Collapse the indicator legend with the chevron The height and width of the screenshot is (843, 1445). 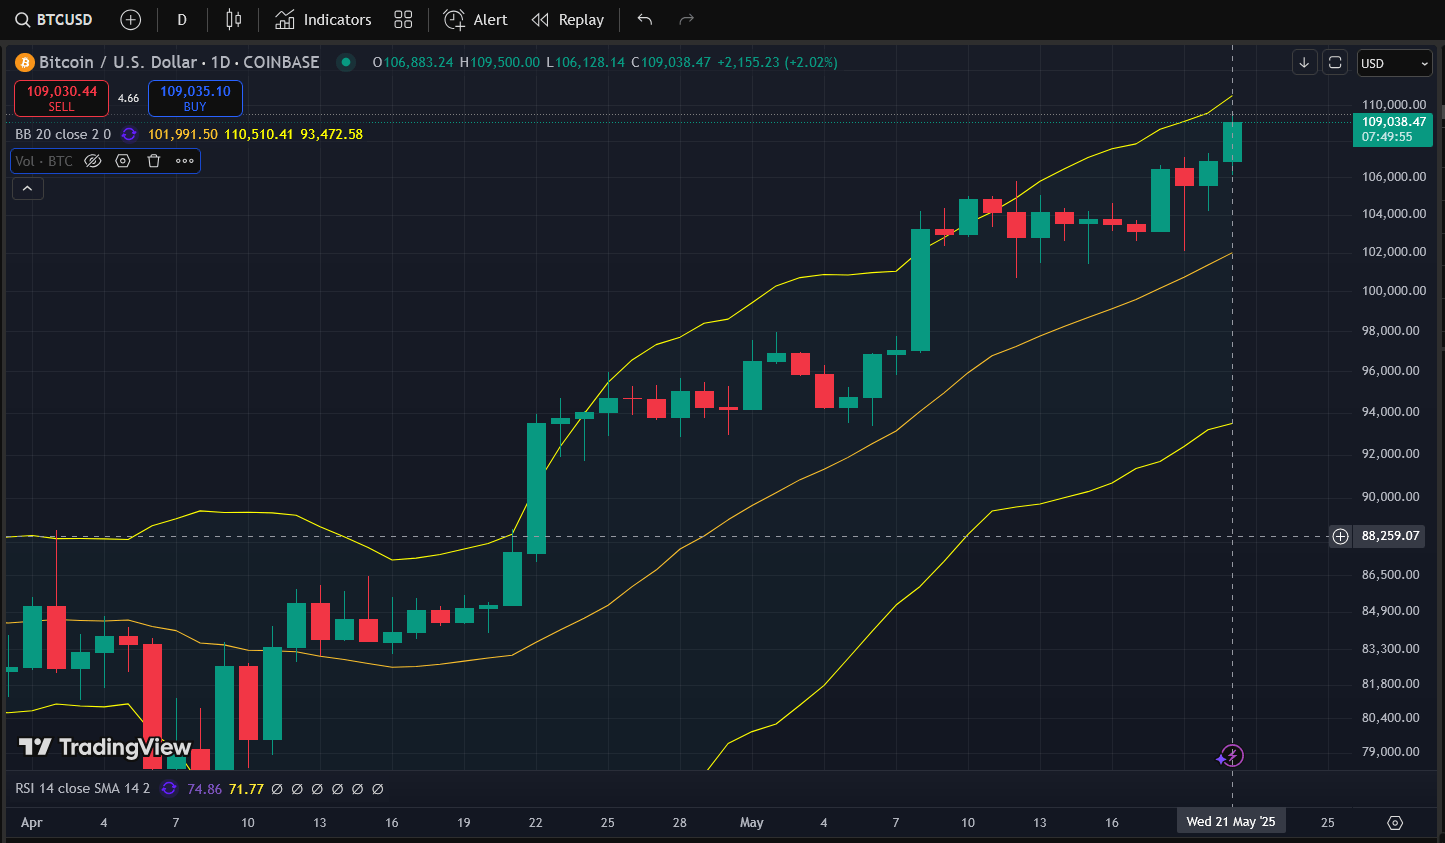tap(27, 188)
